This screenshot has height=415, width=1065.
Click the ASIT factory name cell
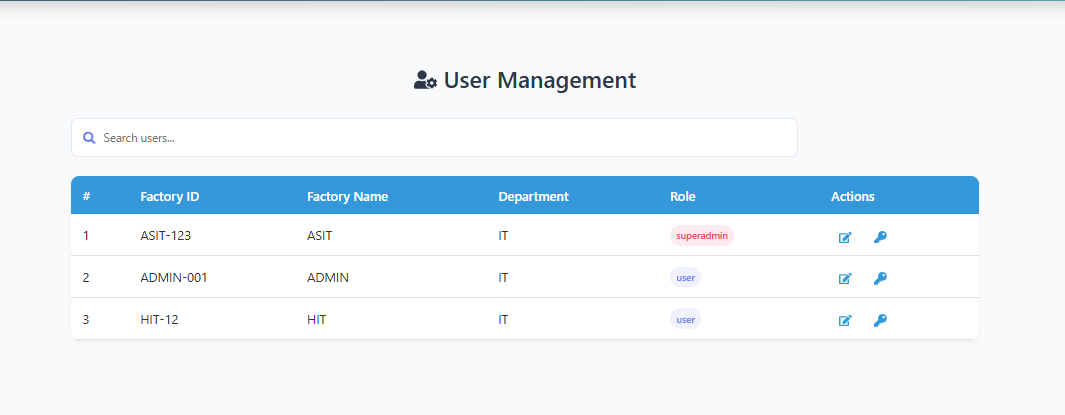pyautogui.click(x=320, y=236)
